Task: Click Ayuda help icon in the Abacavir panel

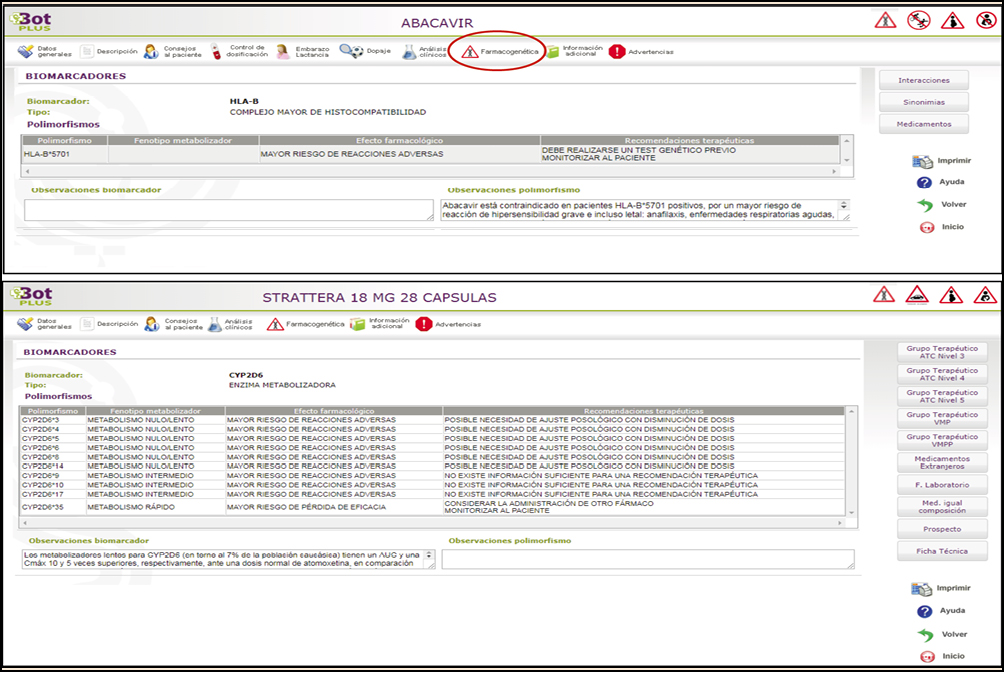Action: 925,182
